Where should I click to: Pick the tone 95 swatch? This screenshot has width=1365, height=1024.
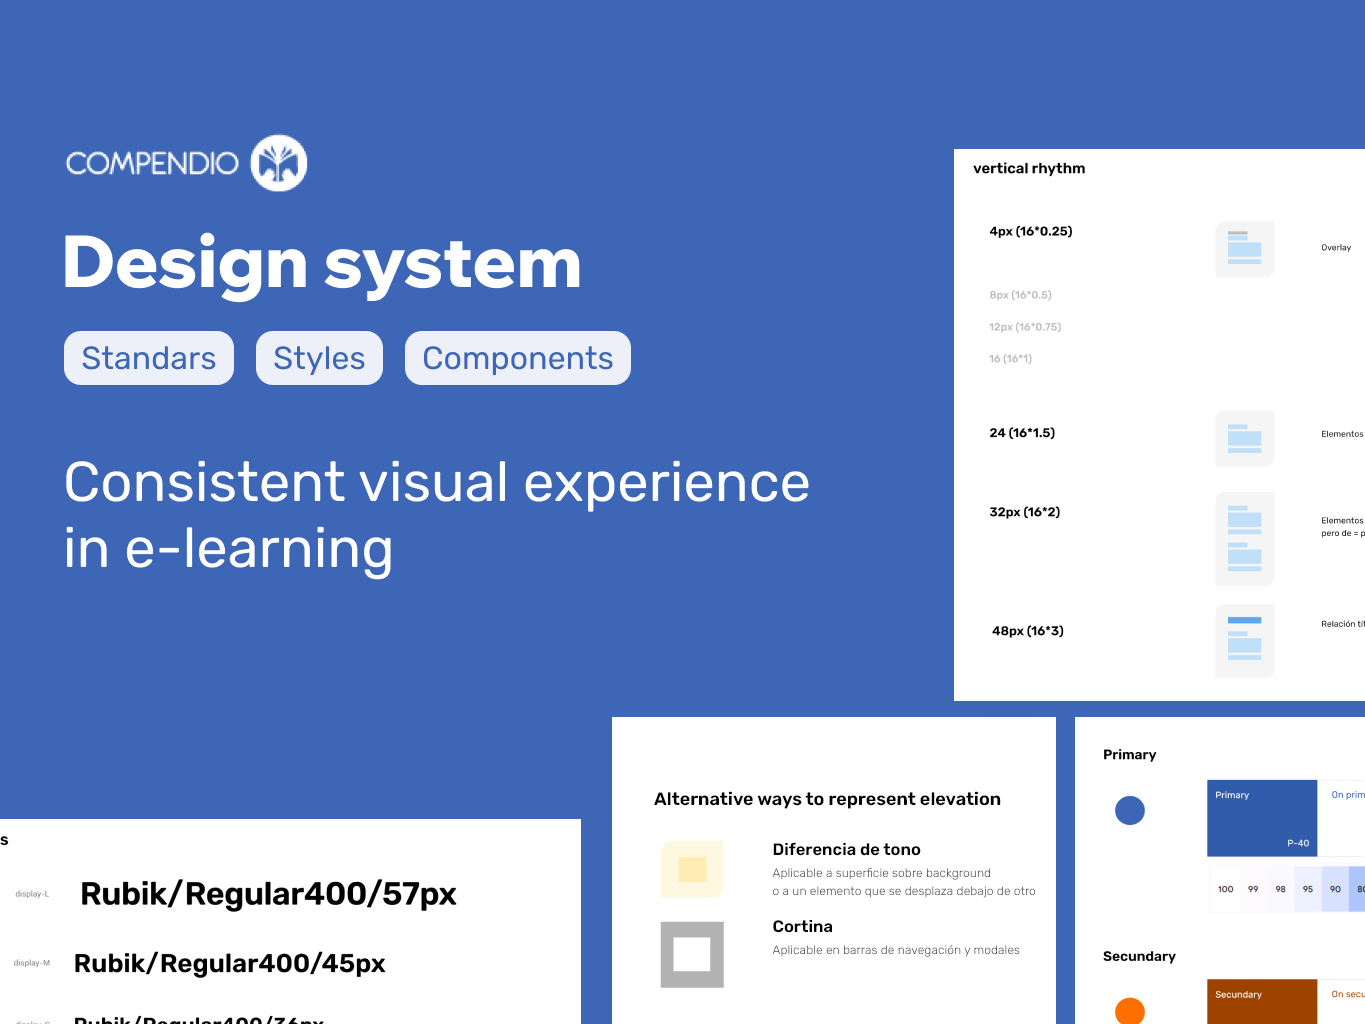tap(1308, 889)
